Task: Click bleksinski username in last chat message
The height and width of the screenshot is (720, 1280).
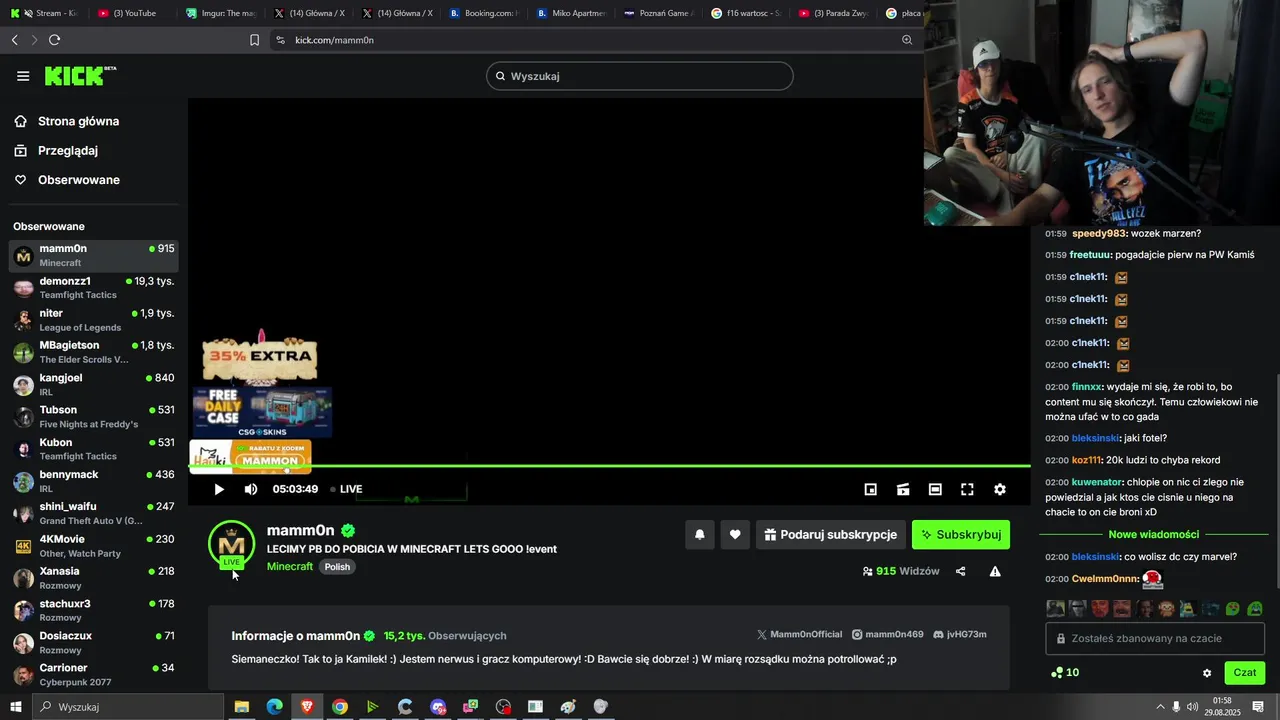Action: [1095, 557]
